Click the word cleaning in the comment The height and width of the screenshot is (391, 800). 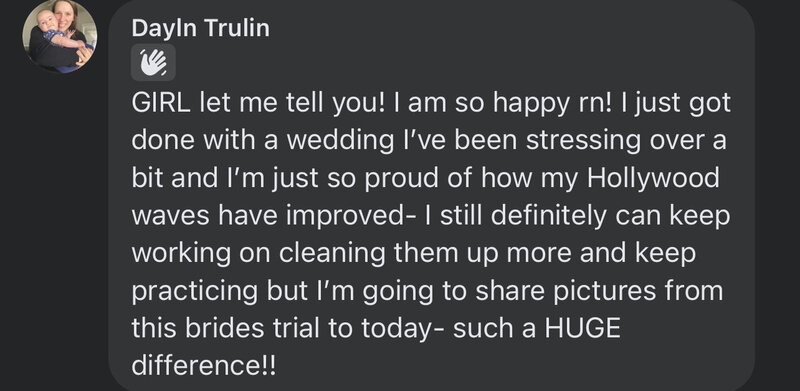coord(331,254)
